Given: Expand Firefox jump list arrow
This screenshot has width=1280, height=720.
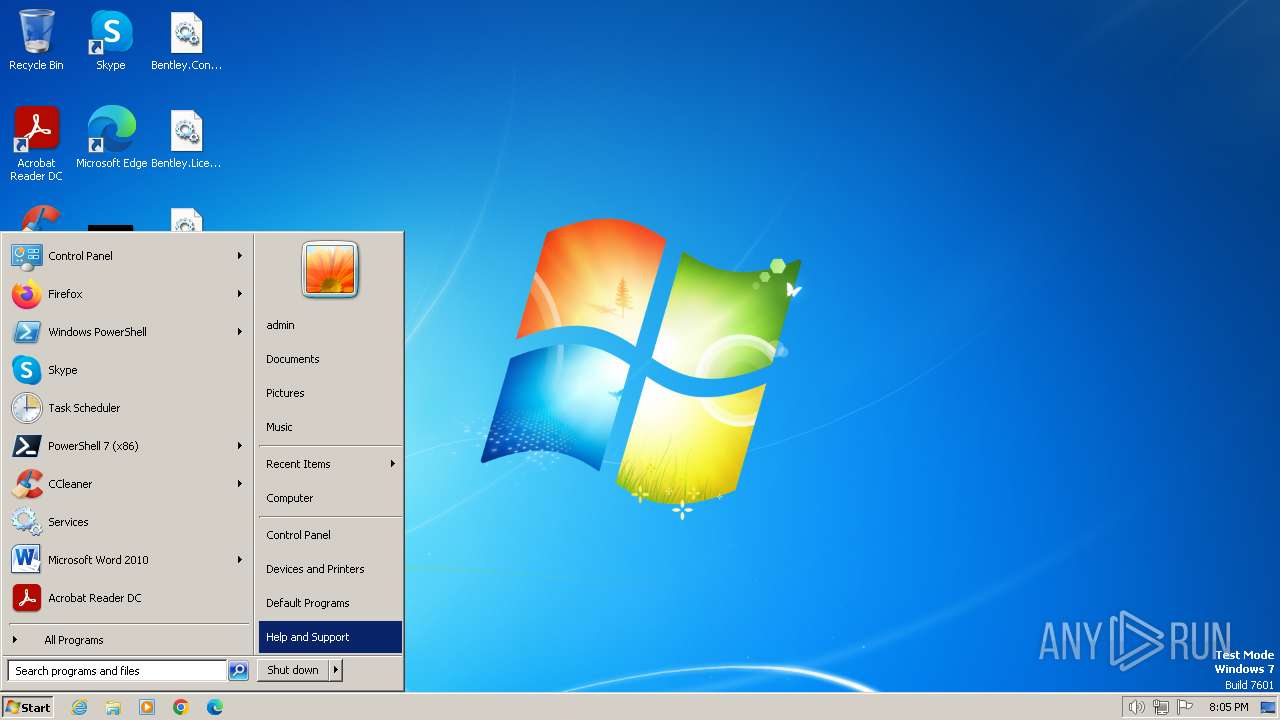Looking at the screenshot, I should (x=240, y=294).
